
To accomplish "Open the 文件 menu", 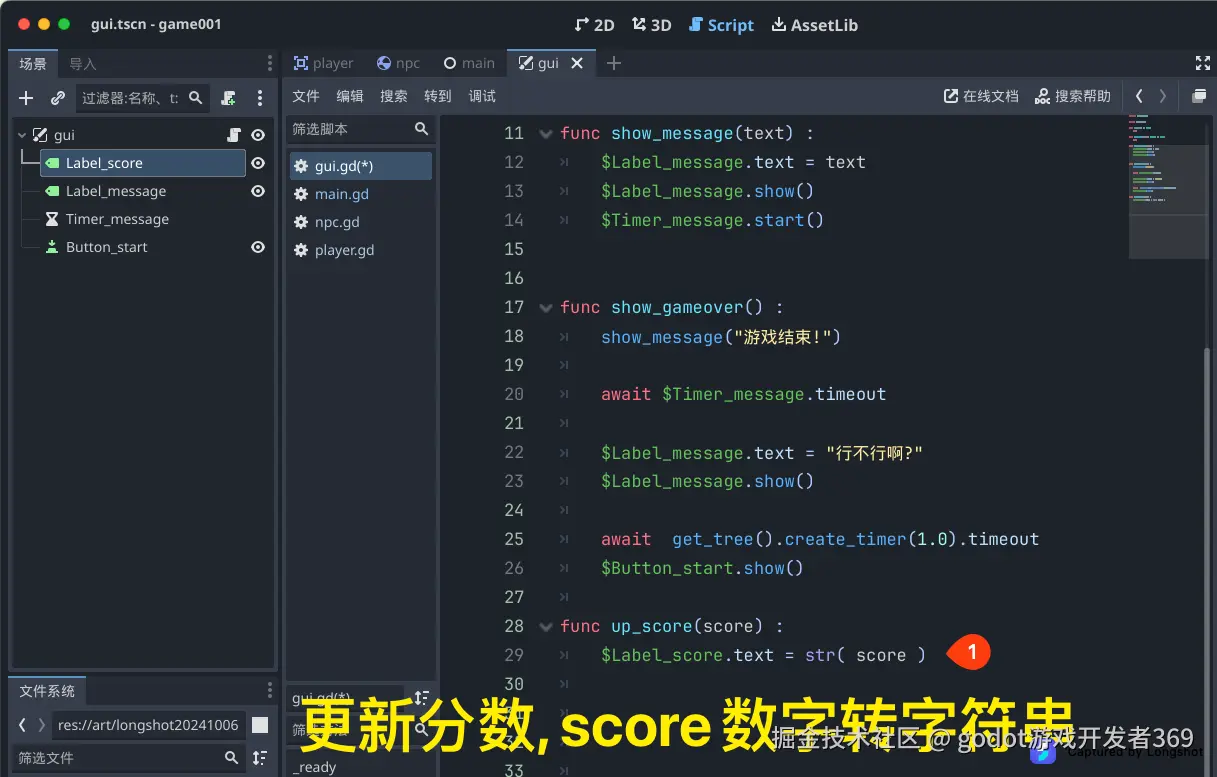I will [306, 96].
